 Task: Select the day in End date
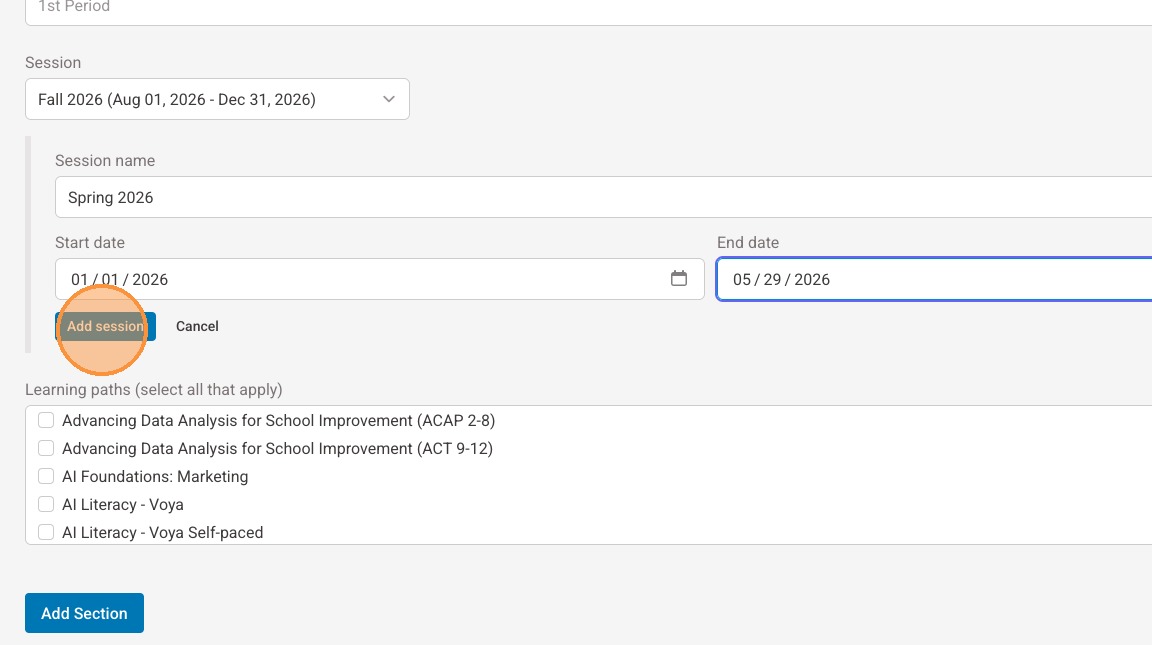772,280
